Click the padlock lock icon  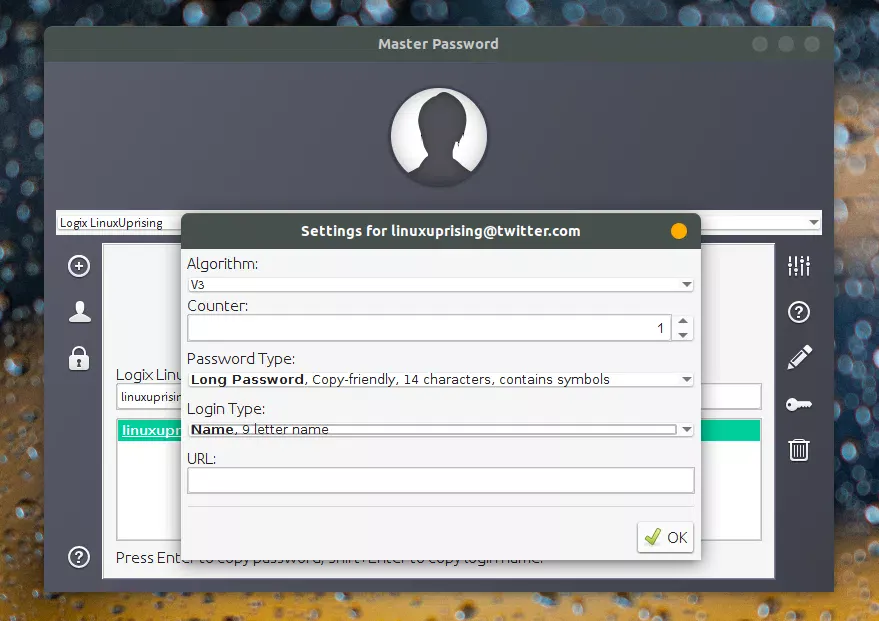79,358
